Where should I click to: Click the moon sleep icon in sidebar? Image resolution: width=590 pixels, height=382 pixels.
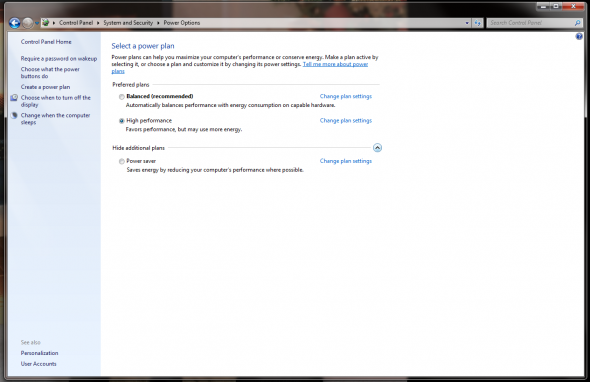pos(14,116)
